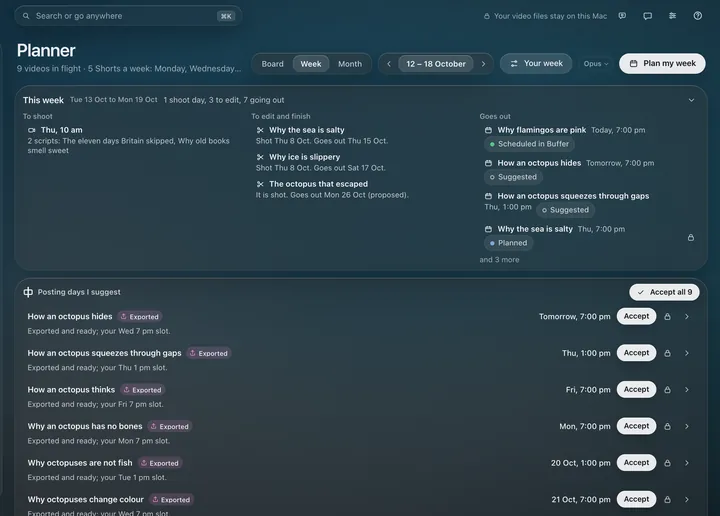The height and width of the screenshot is (516, 720).
Task: Accept the Why octopuses change colour suggestion
Action: [x=636, y=499]
